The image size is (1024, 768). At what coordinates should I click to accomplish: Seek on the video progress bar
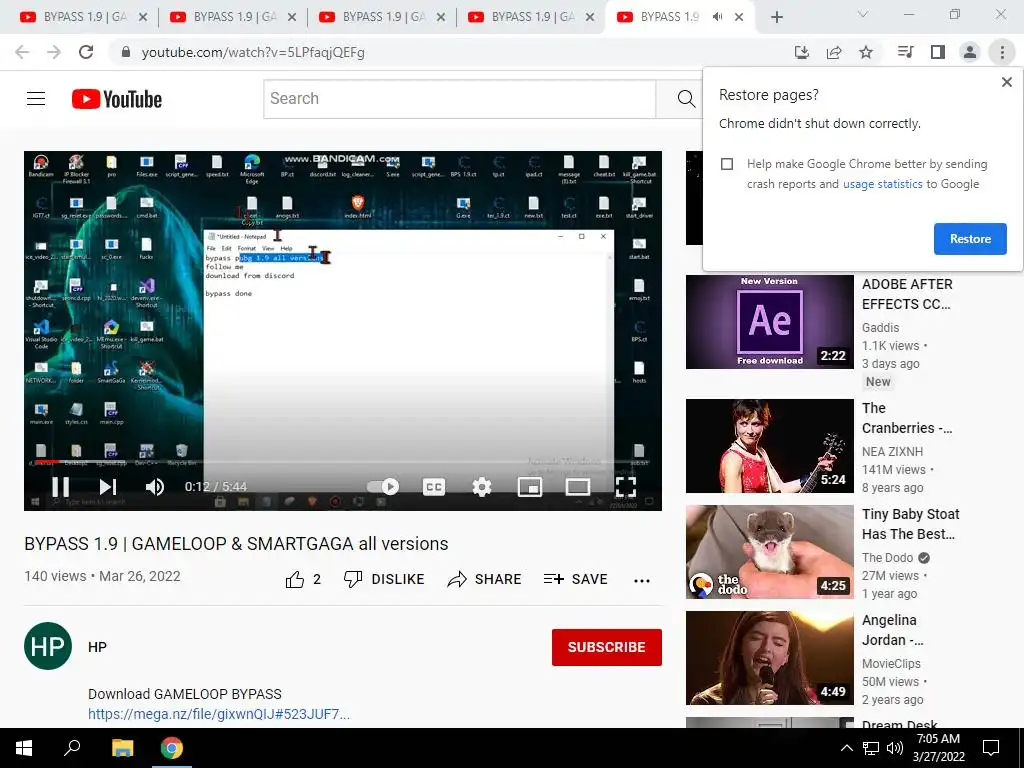pyautogui.click(x=343, y=462)
